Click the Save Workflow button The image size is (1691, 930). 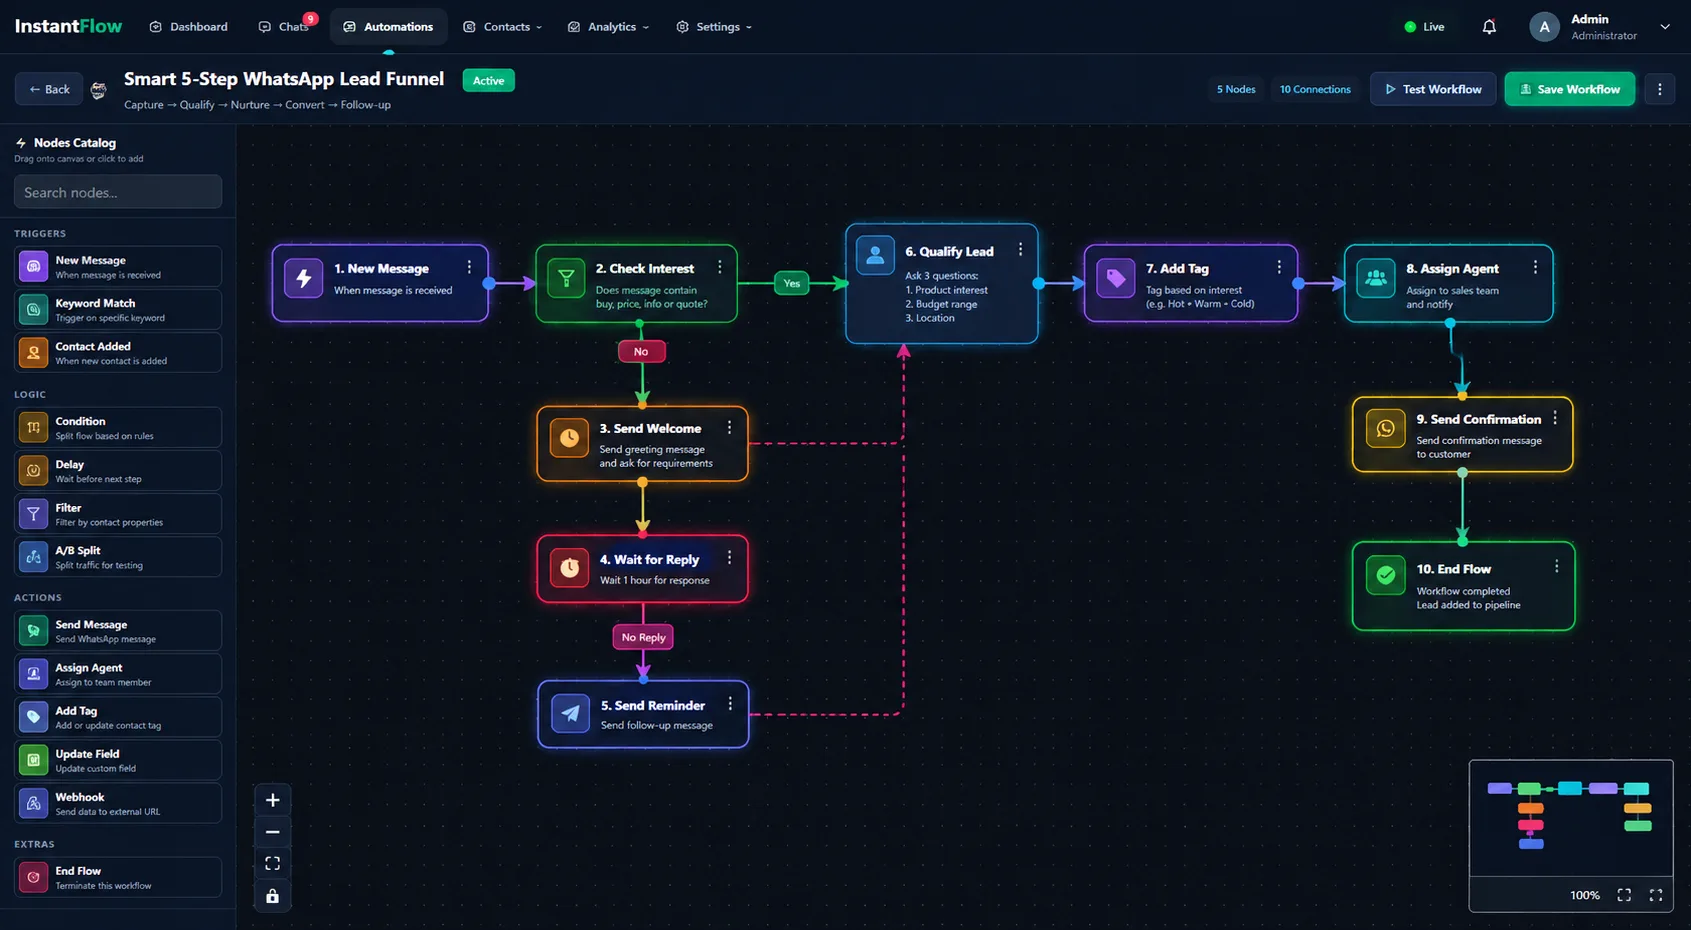[x=1570, y=89]
